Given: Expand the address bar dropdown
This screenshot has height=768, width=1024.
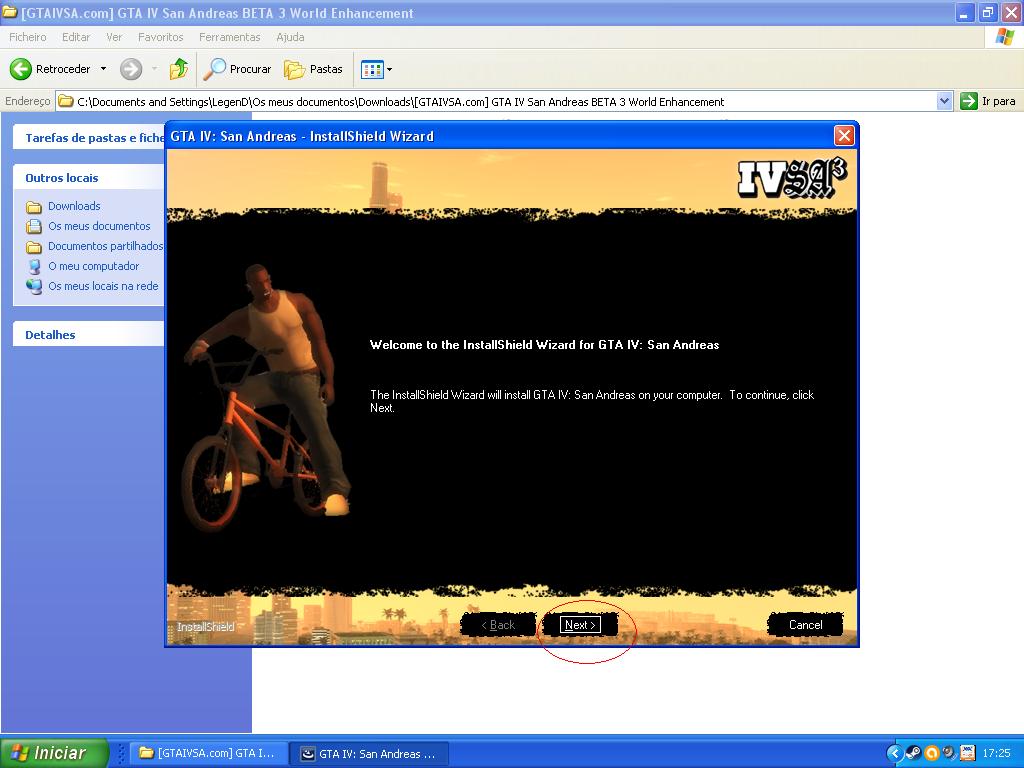Looking at the screenshot, I should [944, 101].
